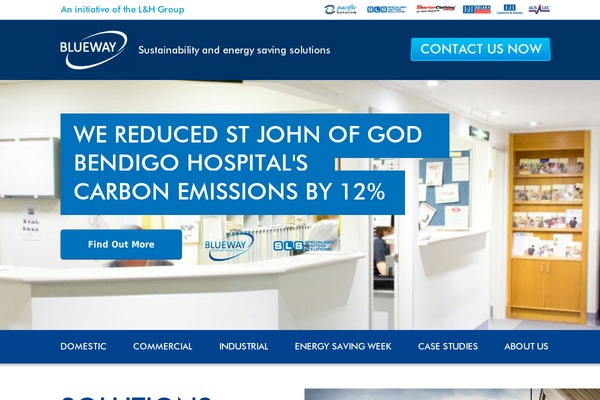
Task: Open the CASE STUDIES menu item
Action: (x=448, y=346)
